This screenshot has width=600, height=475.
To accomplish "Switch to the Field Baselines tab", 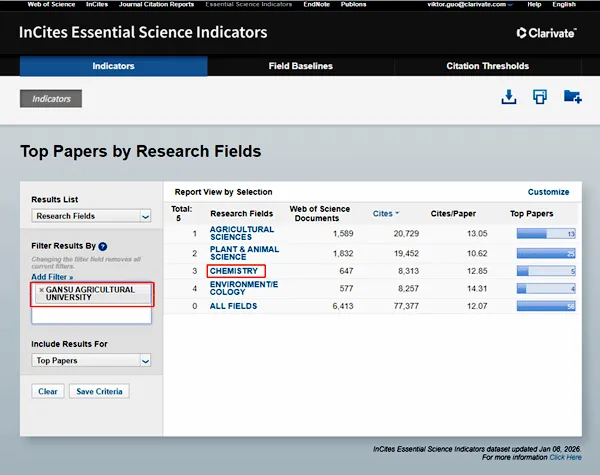I will point(300,66).
